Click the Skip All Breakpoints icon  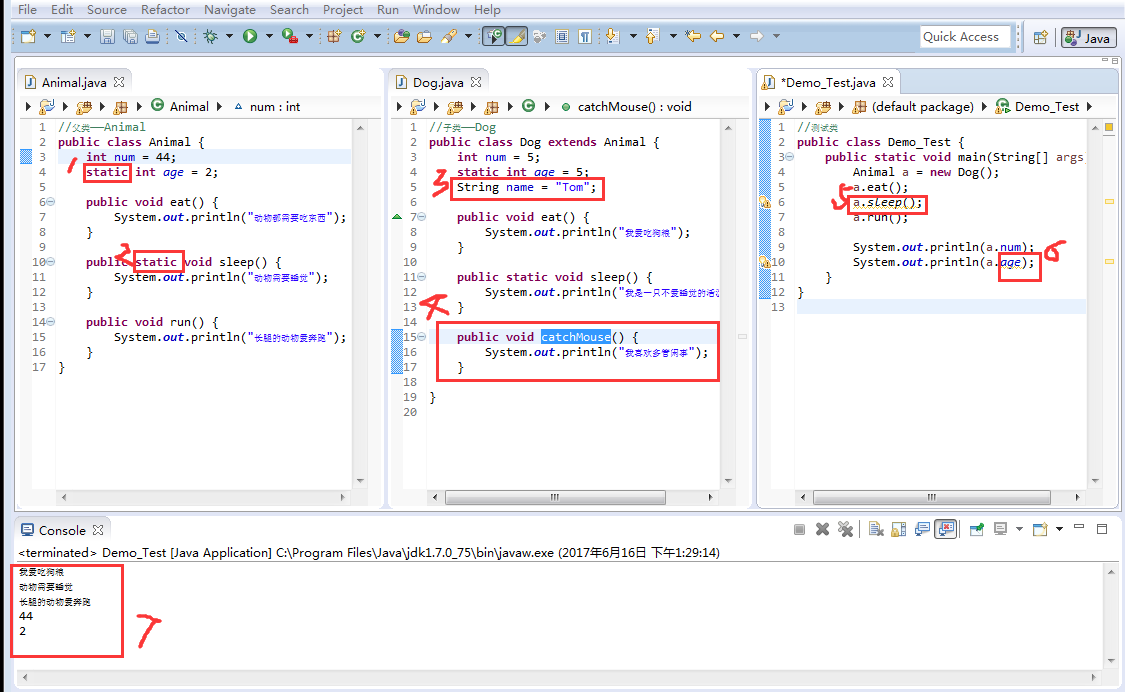click(x=182, y=36)
